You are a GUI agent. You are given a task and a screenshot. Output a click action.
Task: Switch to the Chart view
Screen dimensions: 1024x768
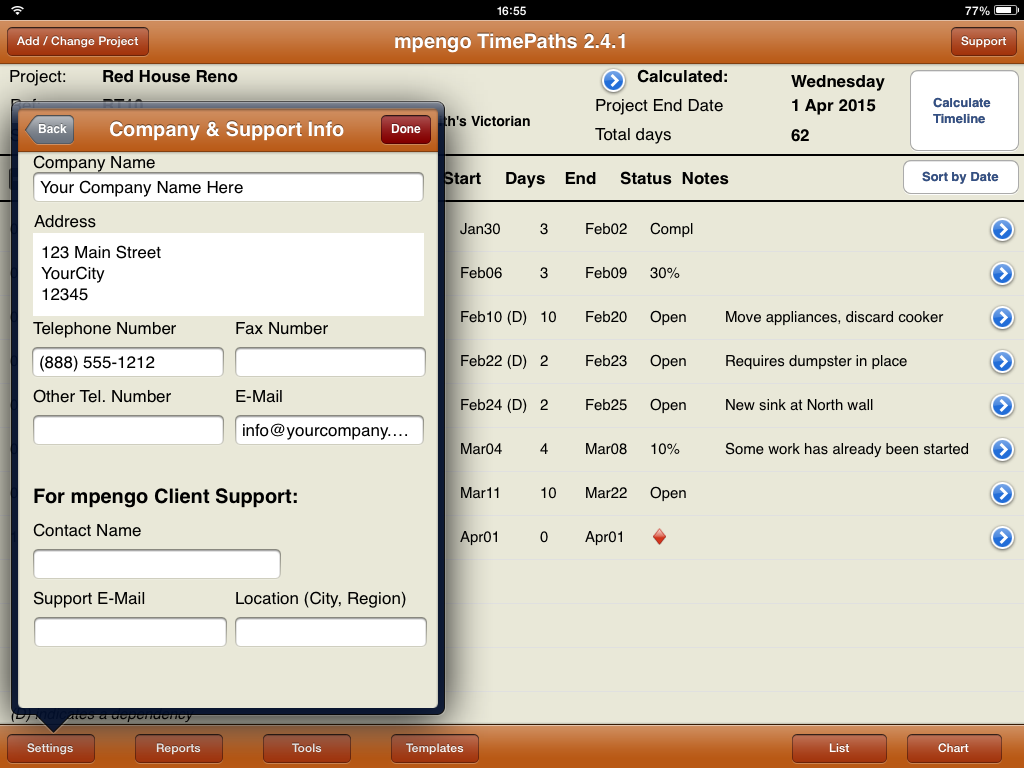(x=953, y=748)
